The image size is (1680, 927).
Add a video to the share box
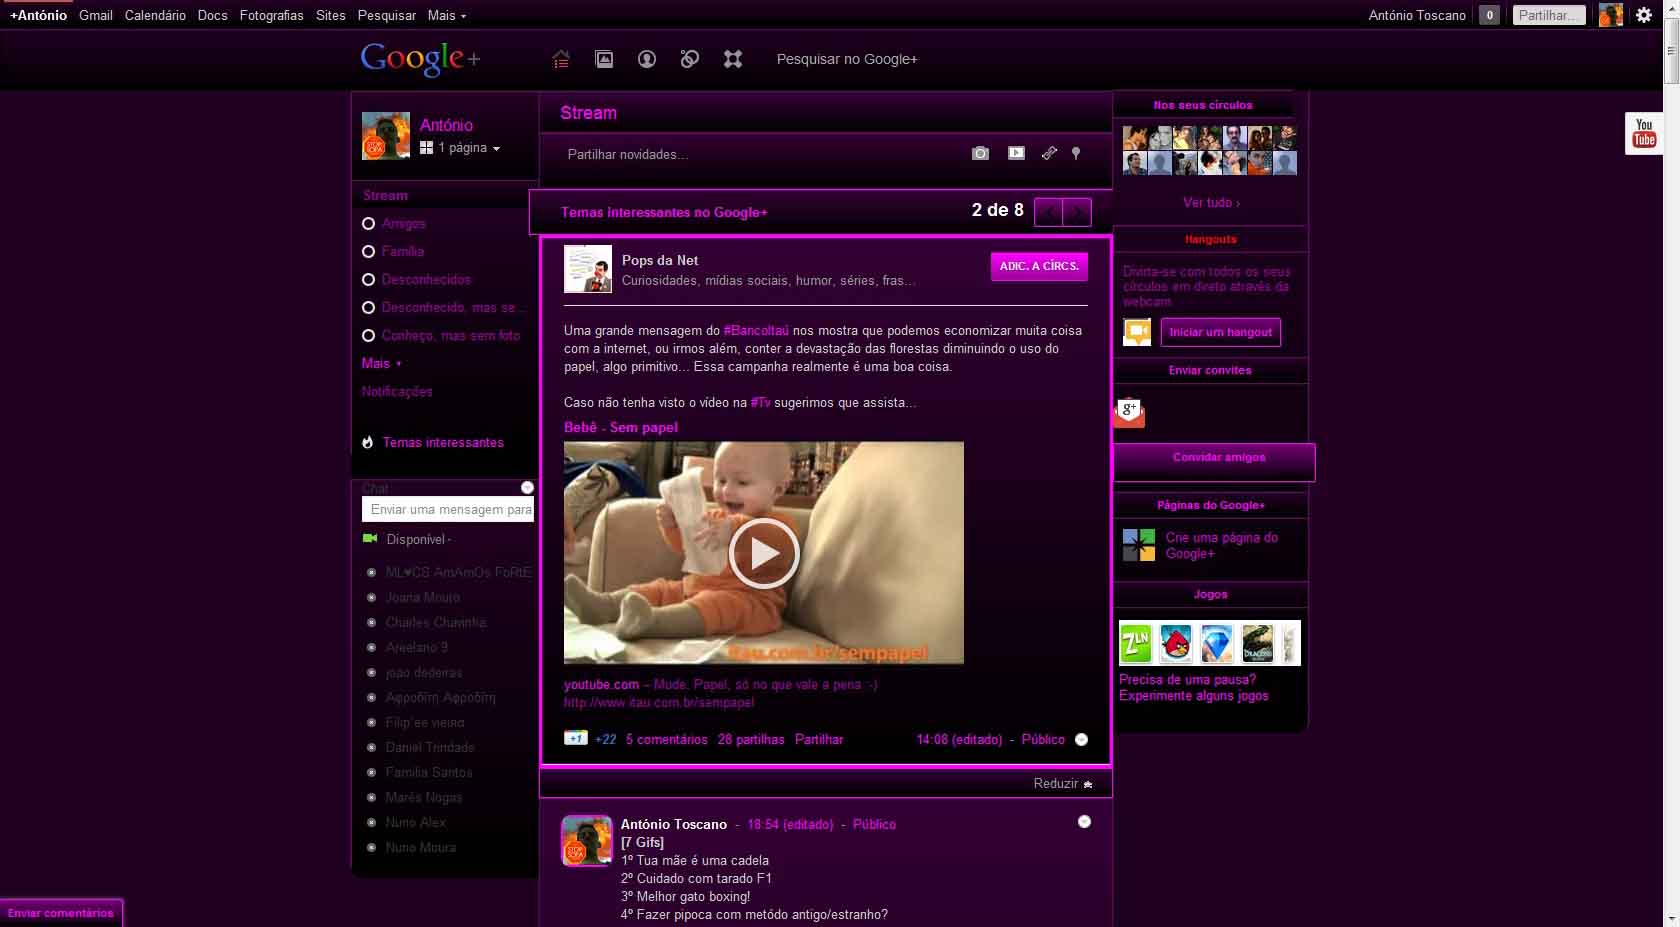click(x=1016, y=153)
